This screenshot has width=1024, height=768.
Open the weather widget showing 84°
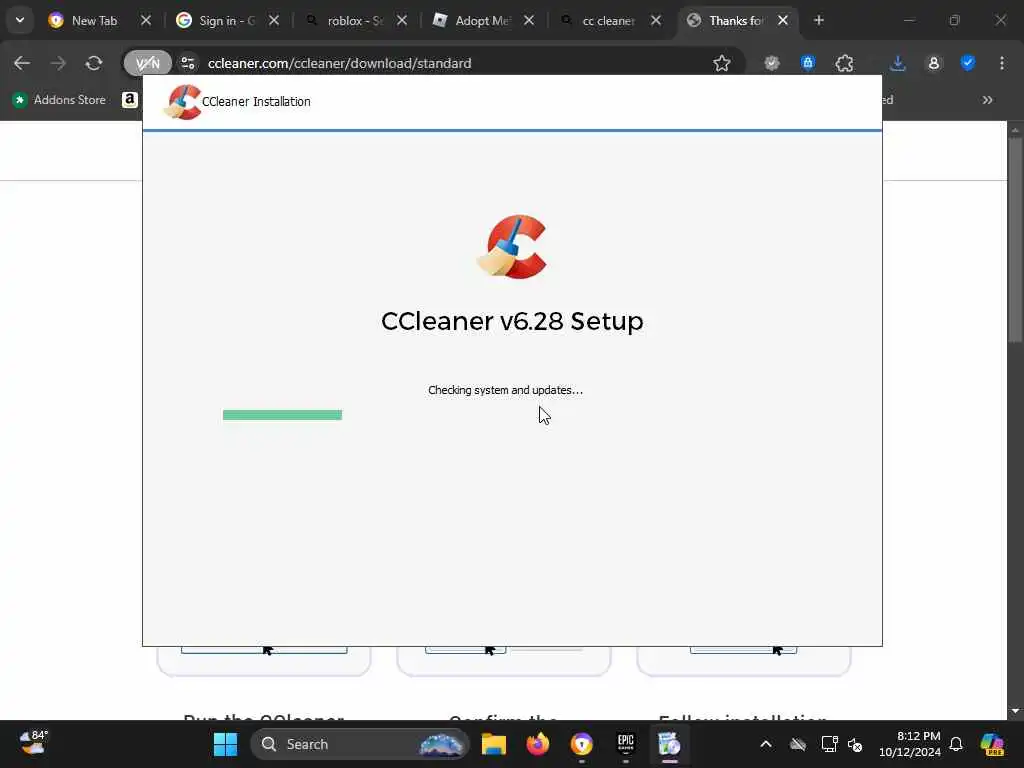(34, 743)
